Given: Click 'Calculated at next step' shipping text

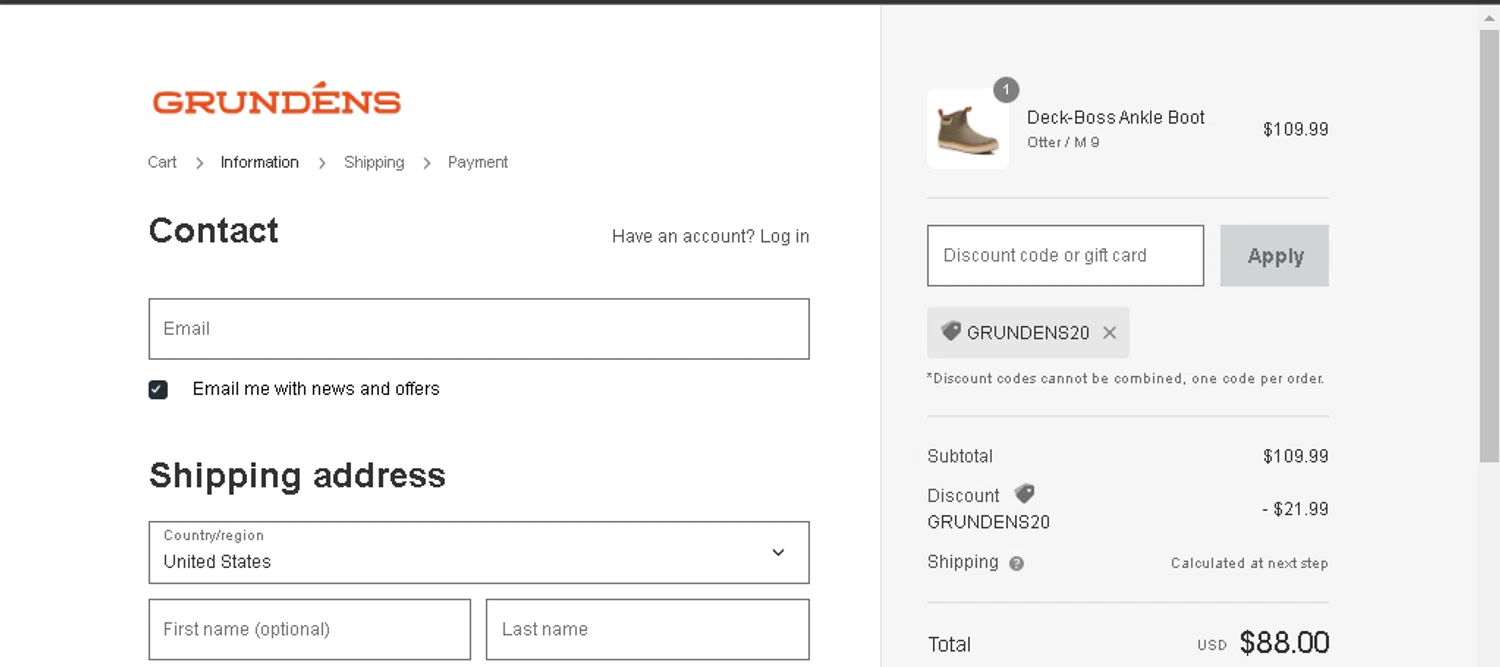Looking at the screenshot, I should click(x=1250, y=563).
